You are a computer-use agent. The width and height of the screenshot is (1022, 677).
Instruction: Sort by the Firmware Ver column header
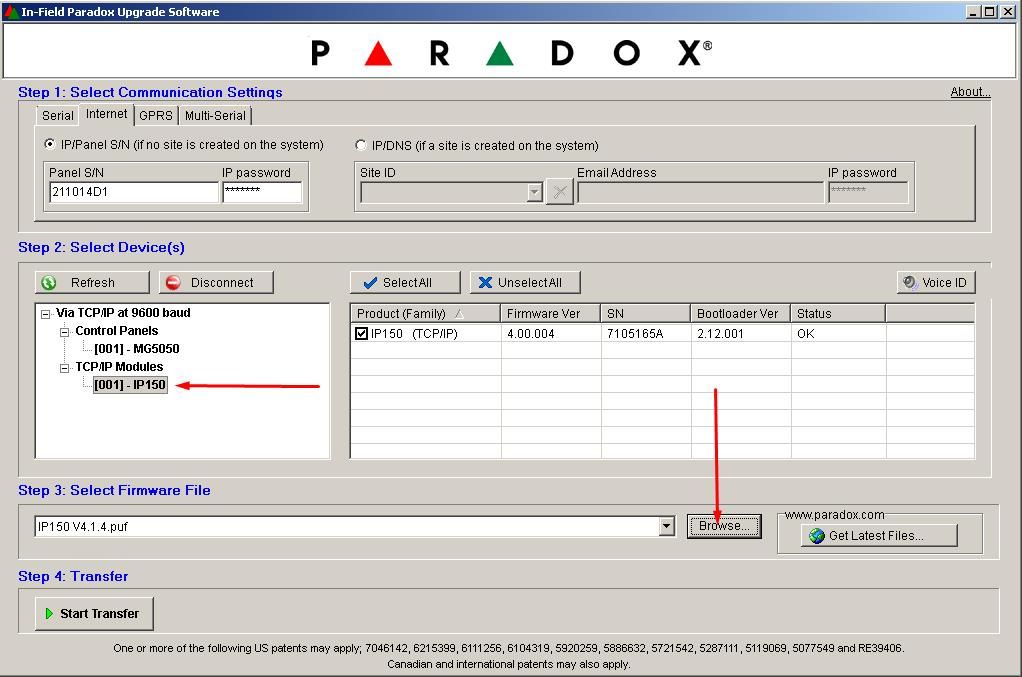click(x=550, y=313)
